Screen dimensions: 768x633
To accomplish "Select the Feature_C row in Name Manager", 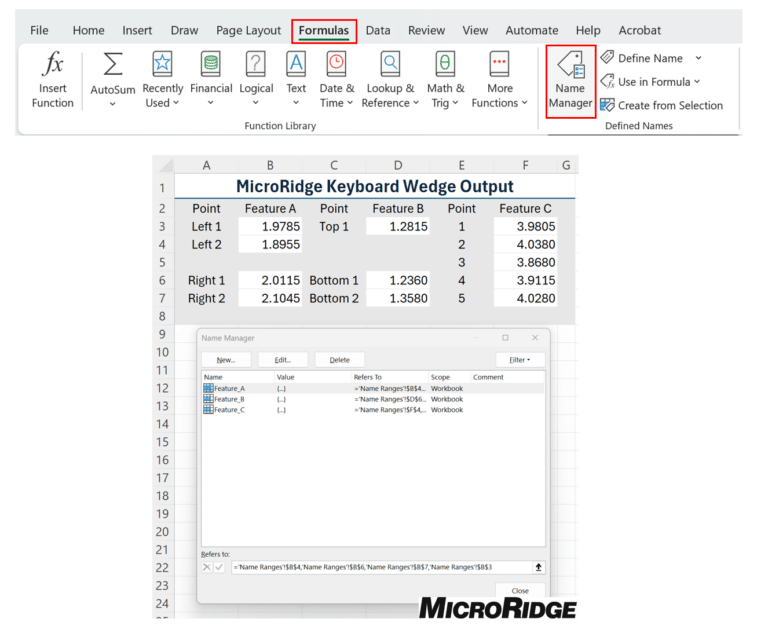I will pyautogui.click(x=373, y=410).
